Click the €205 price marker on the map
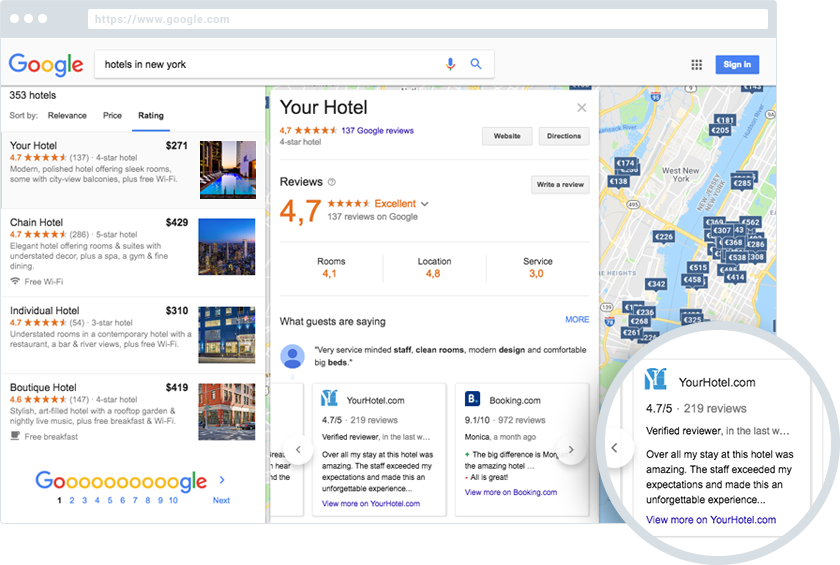This screenshot has width=840, height=565. pyautogui.click(x=720, y=130)
